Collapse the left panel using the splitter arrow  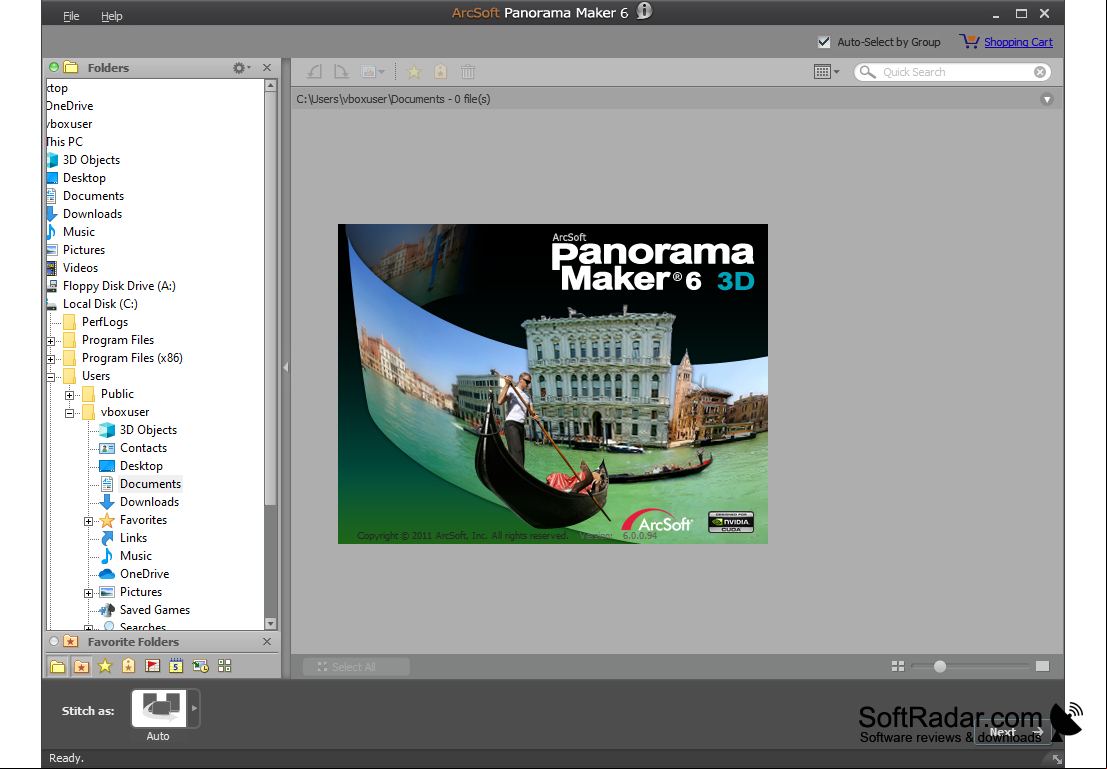[x=286, y=367]
